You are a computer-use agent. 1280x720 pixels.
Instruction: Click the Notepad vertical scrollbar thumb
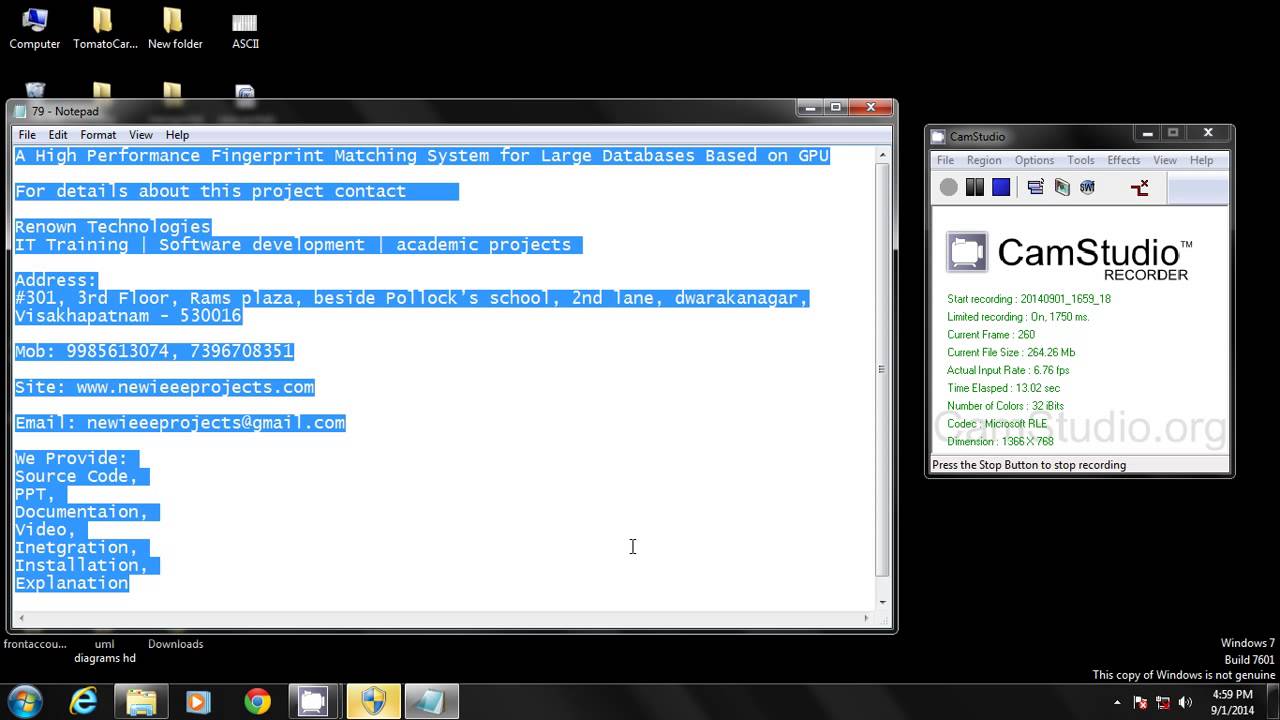[882, 370]
